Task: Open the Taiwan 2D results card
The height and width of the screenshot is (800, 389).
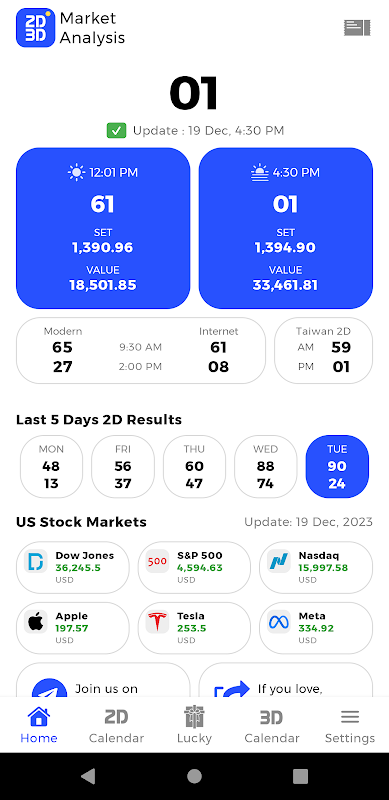Action: (x=324, y=351)
